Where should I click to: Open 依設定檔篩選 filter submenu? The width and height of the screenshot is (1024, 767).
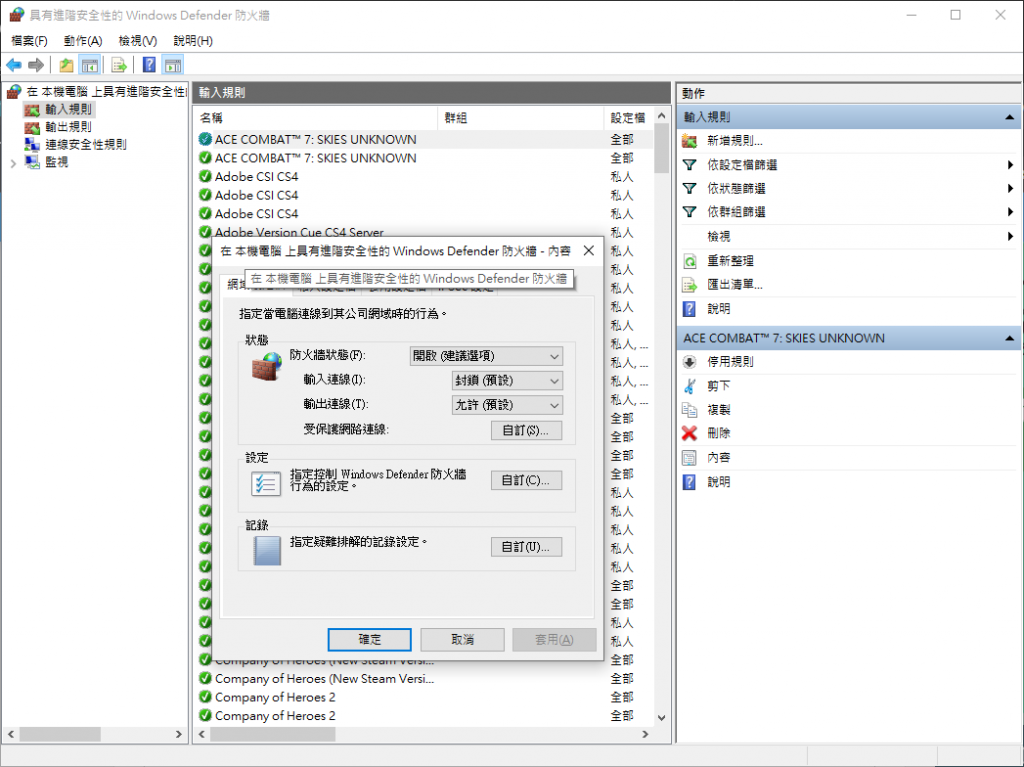pyautogui.click(x=742, y=165)
